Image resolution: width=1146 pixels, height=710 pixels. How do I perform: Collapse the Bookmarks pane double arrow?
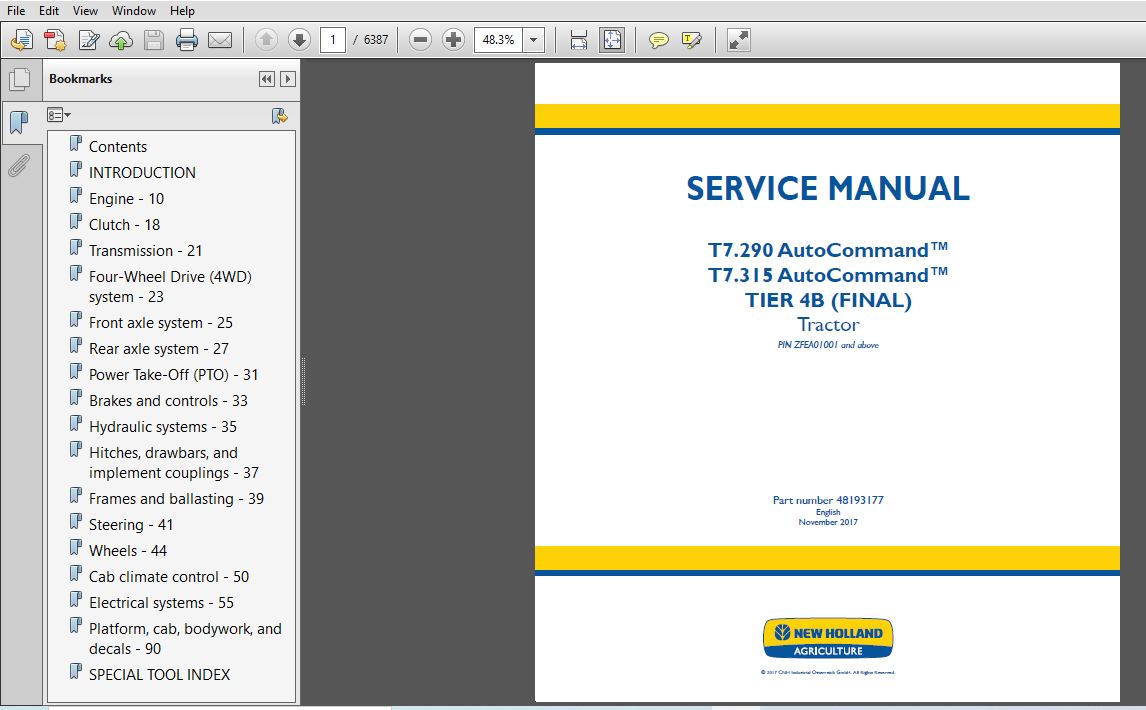click(x=267, y=79)
